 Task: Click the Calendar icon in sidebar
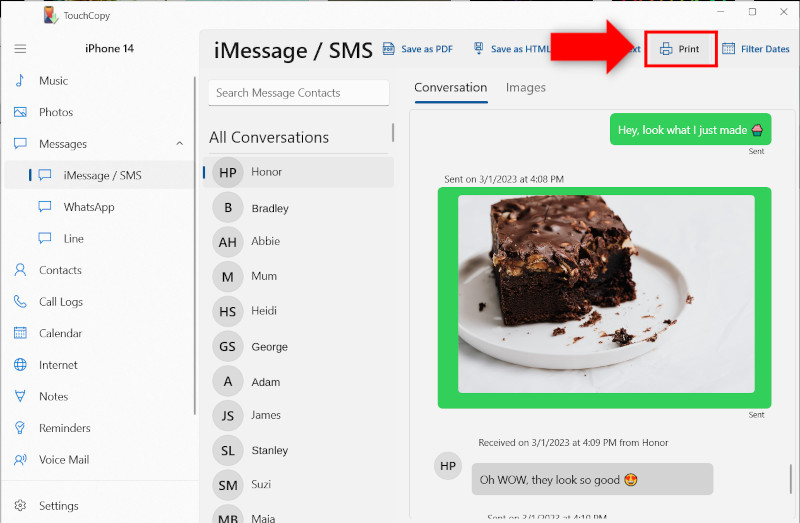tap(20, 333)
